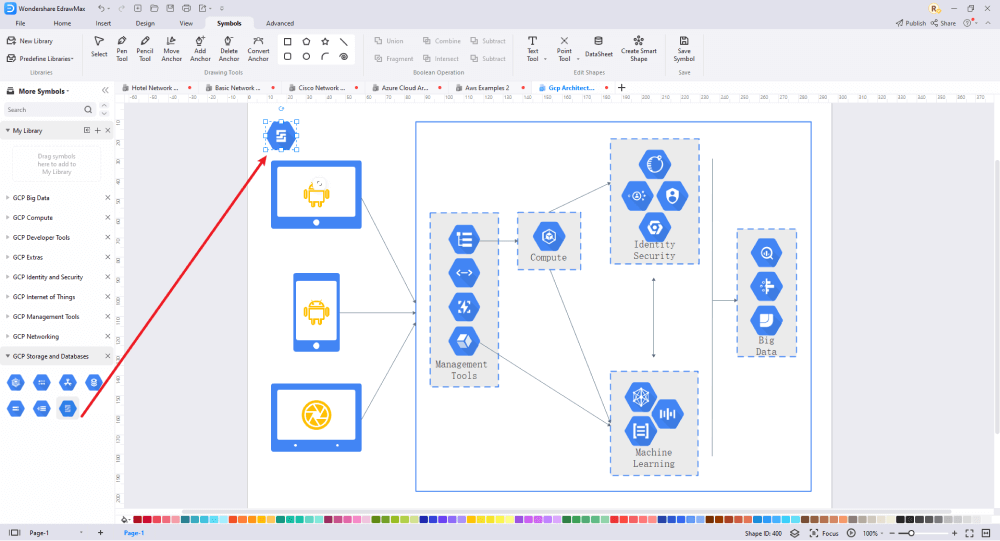Switch to the Insert tab

(103, 23)
